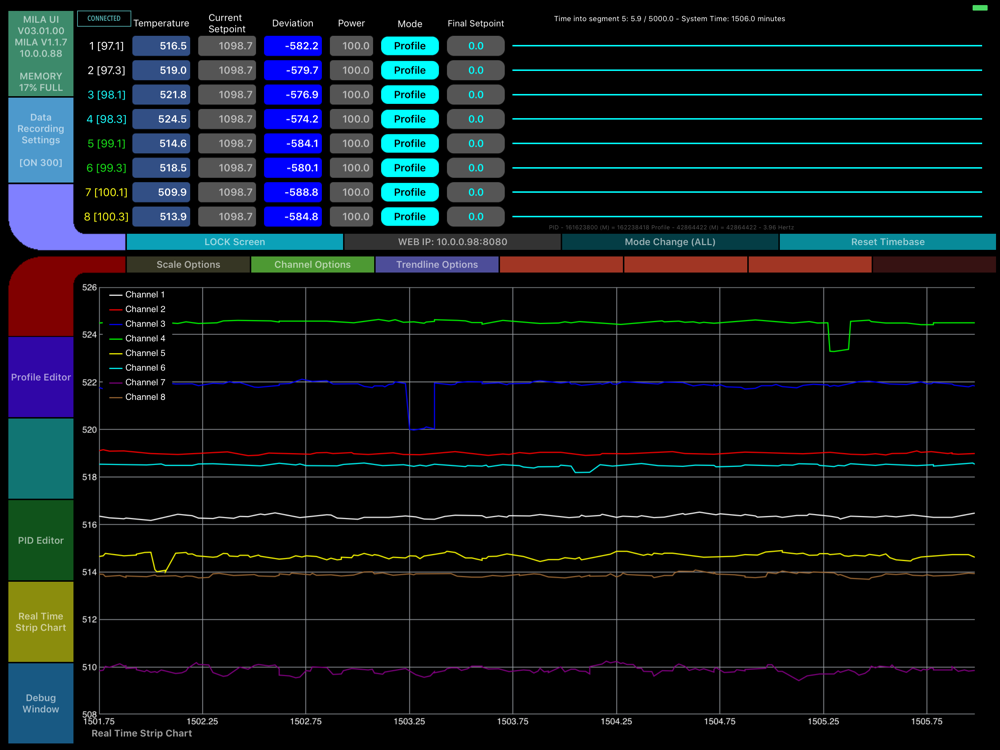1000x750 pixels.
Task: Open the Channel Options tab
Action: tap(312, 265)
